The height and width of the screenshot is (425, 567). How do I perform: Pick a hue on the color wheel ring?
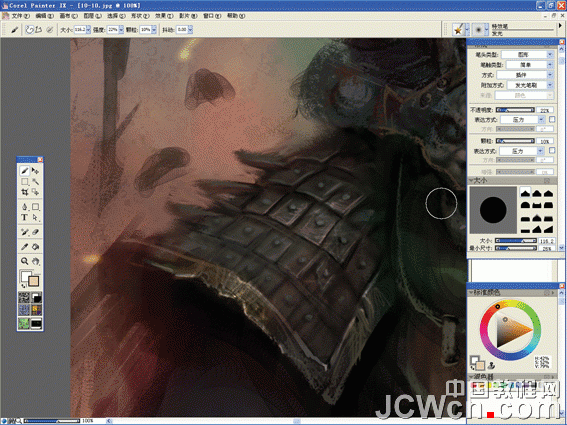click(510, 330)
